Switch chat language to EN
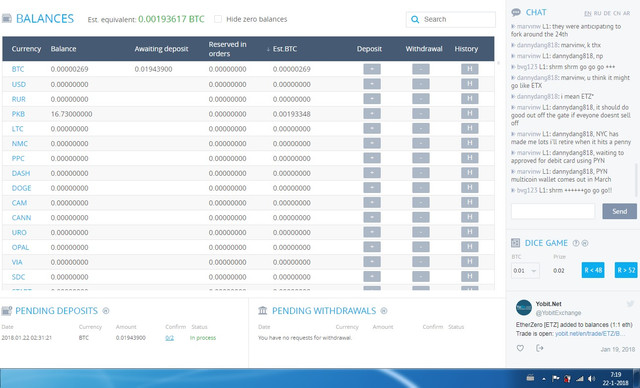This screenshot has width=640, height=388. 587,13
